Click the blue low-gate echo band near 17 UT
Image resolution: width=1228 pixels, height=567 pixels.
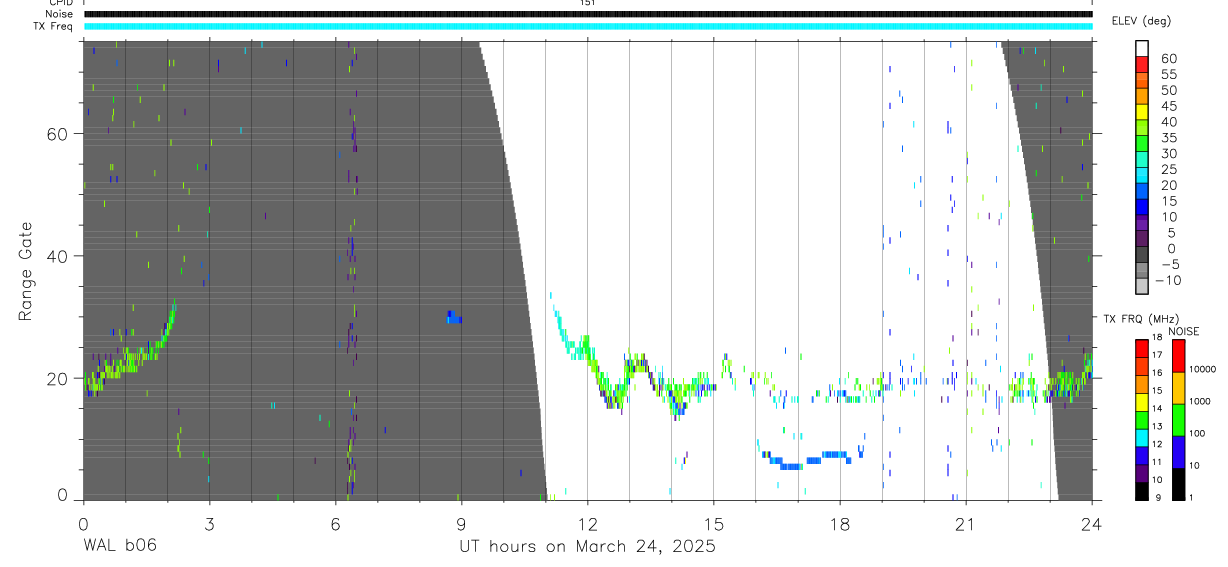pos(809,459)
